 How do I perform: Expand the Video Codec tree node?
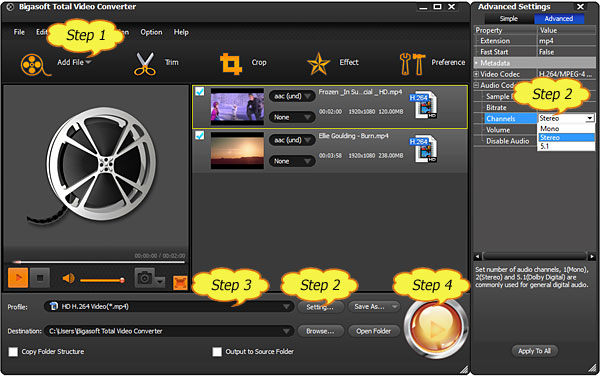tap(476, 74)
